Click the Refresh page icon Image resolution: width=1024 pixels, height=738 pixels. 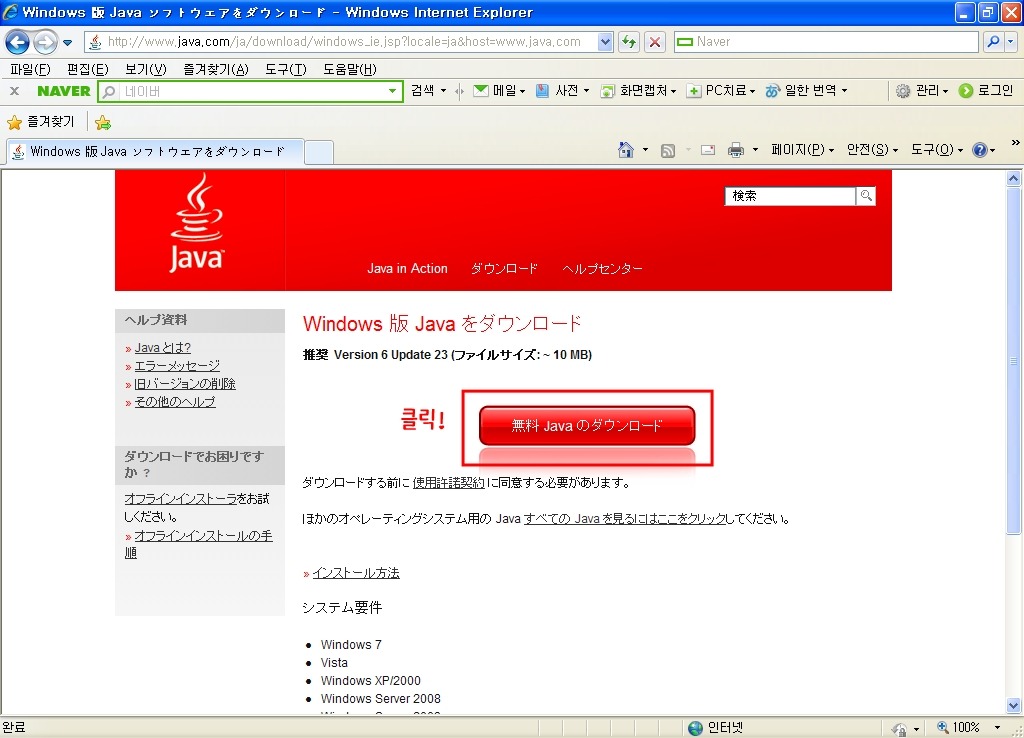(629, 42)
